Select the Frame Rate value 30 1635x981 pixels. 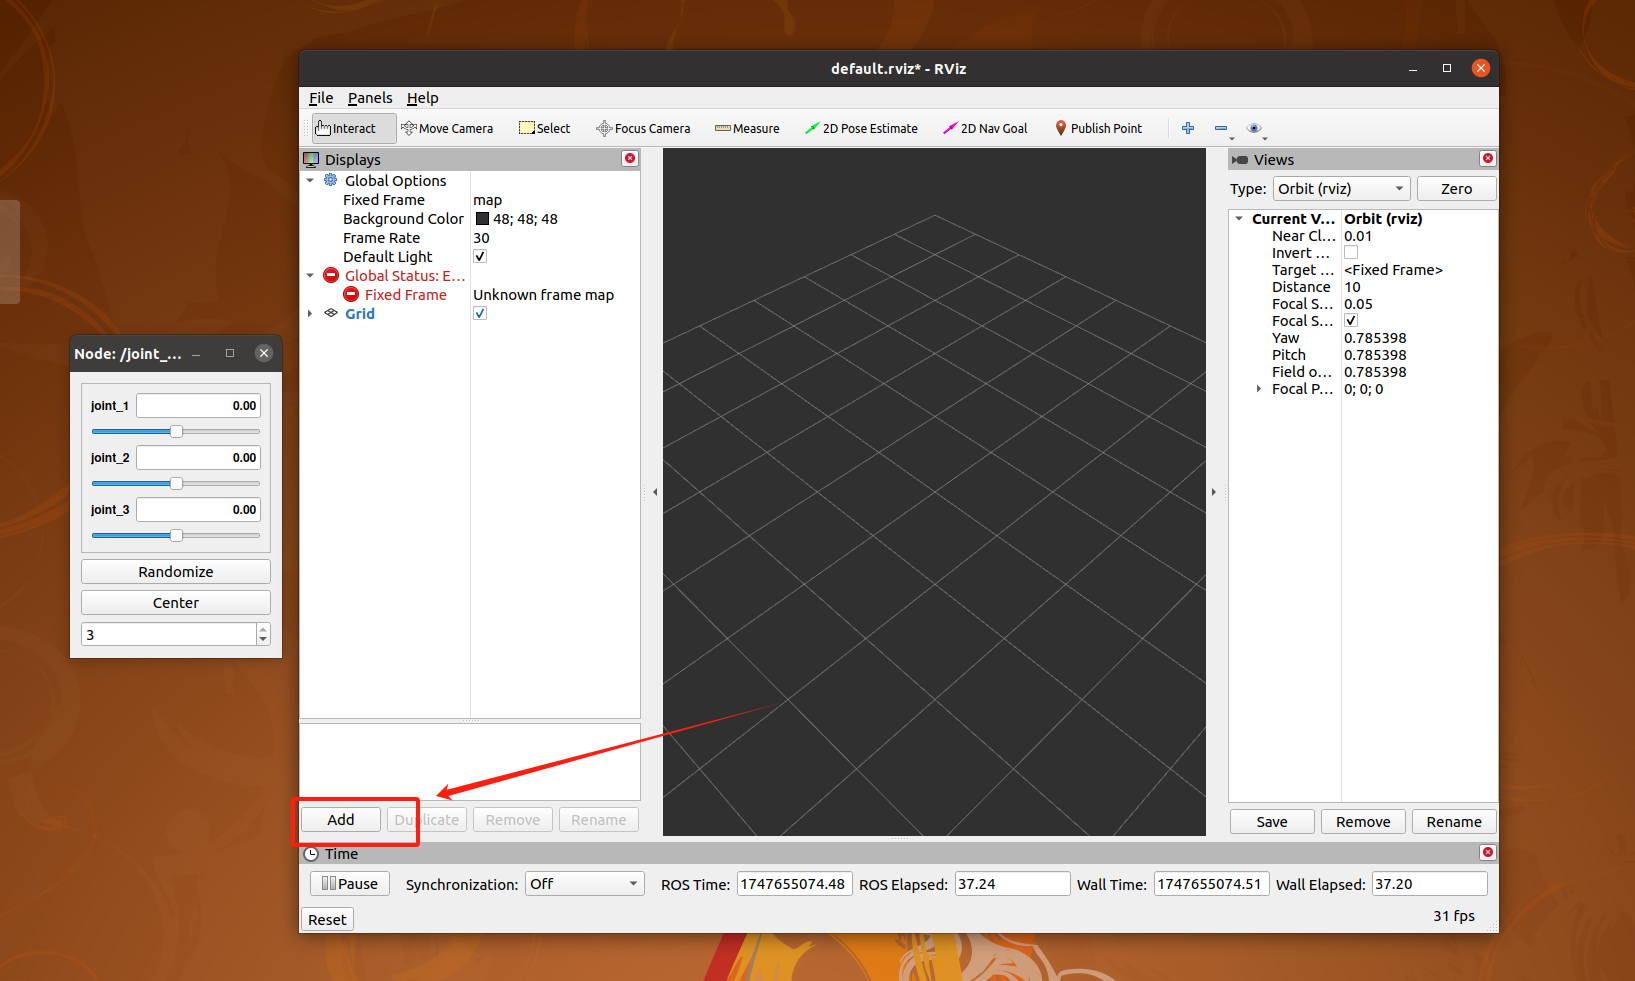[481, 237]
